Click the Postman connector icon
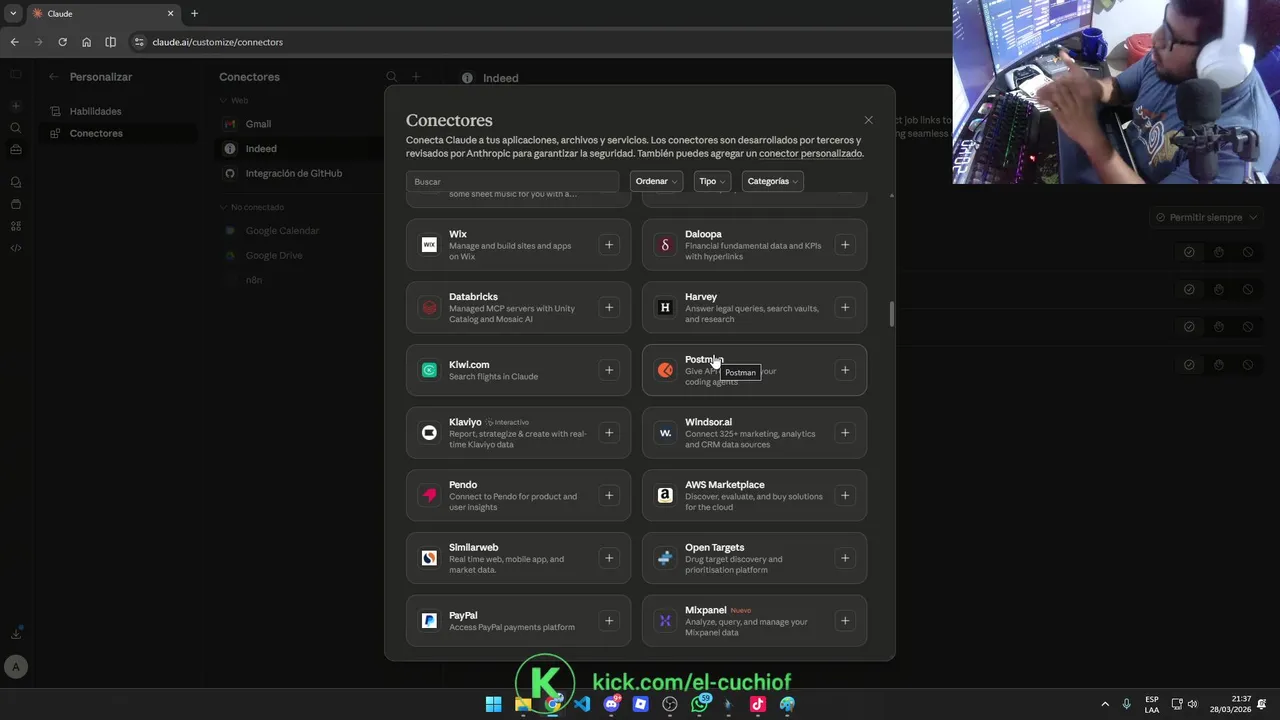1280x720 pixels. coord(665,370)
